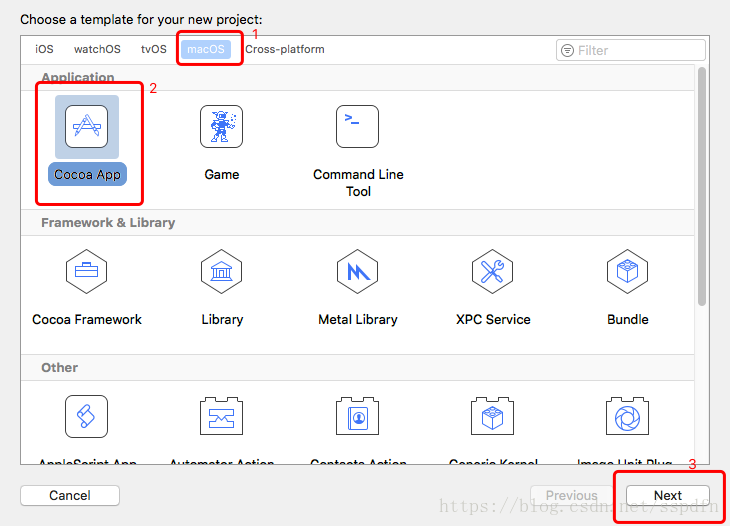730x526 pixels.
Task: Click the Next button
Action: coord(668,495)
